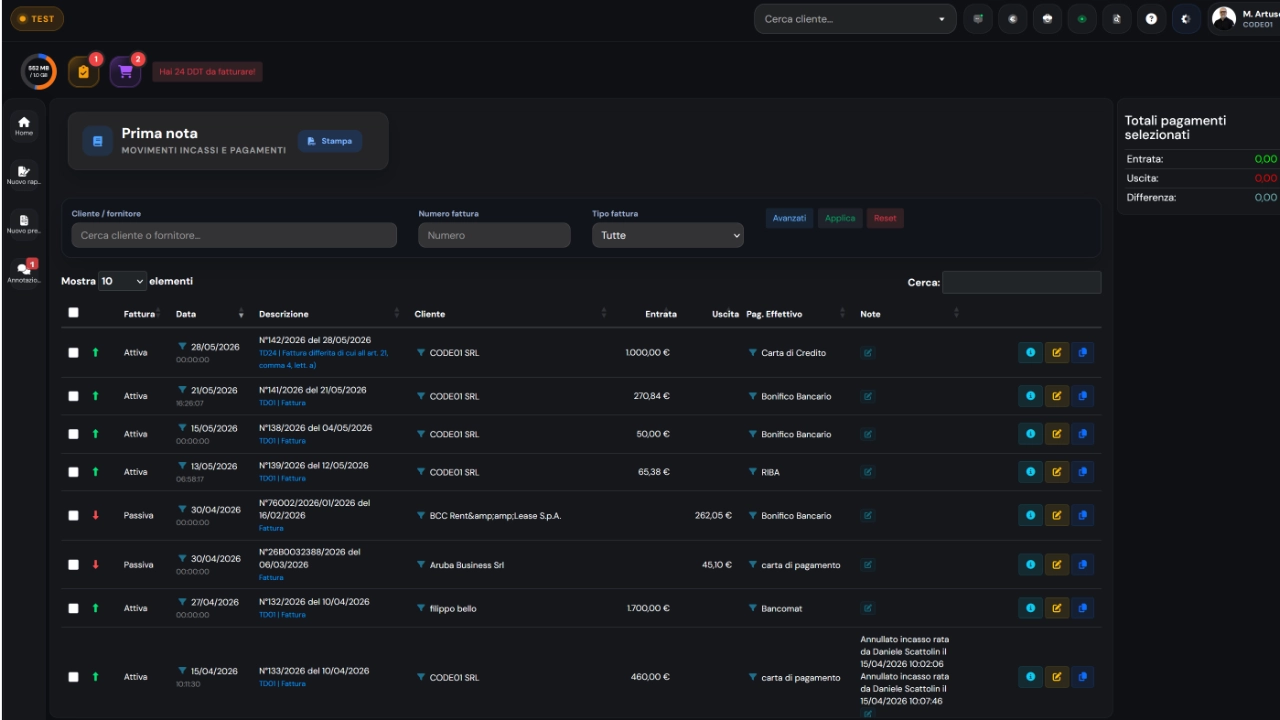The width and height of the screenshot is (1280, 720).
Task: Edit the BCC Rent Lease movement
Action: pos(1057,515)
